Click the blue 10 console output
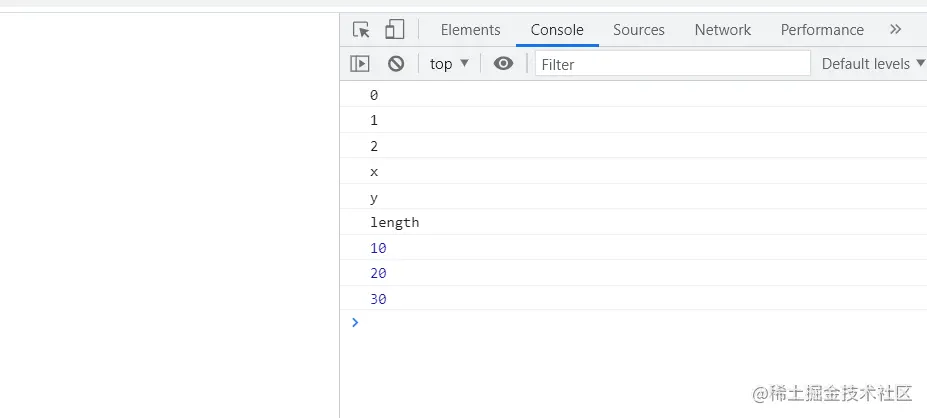The width and height of the screenshot is (927, 418). point(378,248)
